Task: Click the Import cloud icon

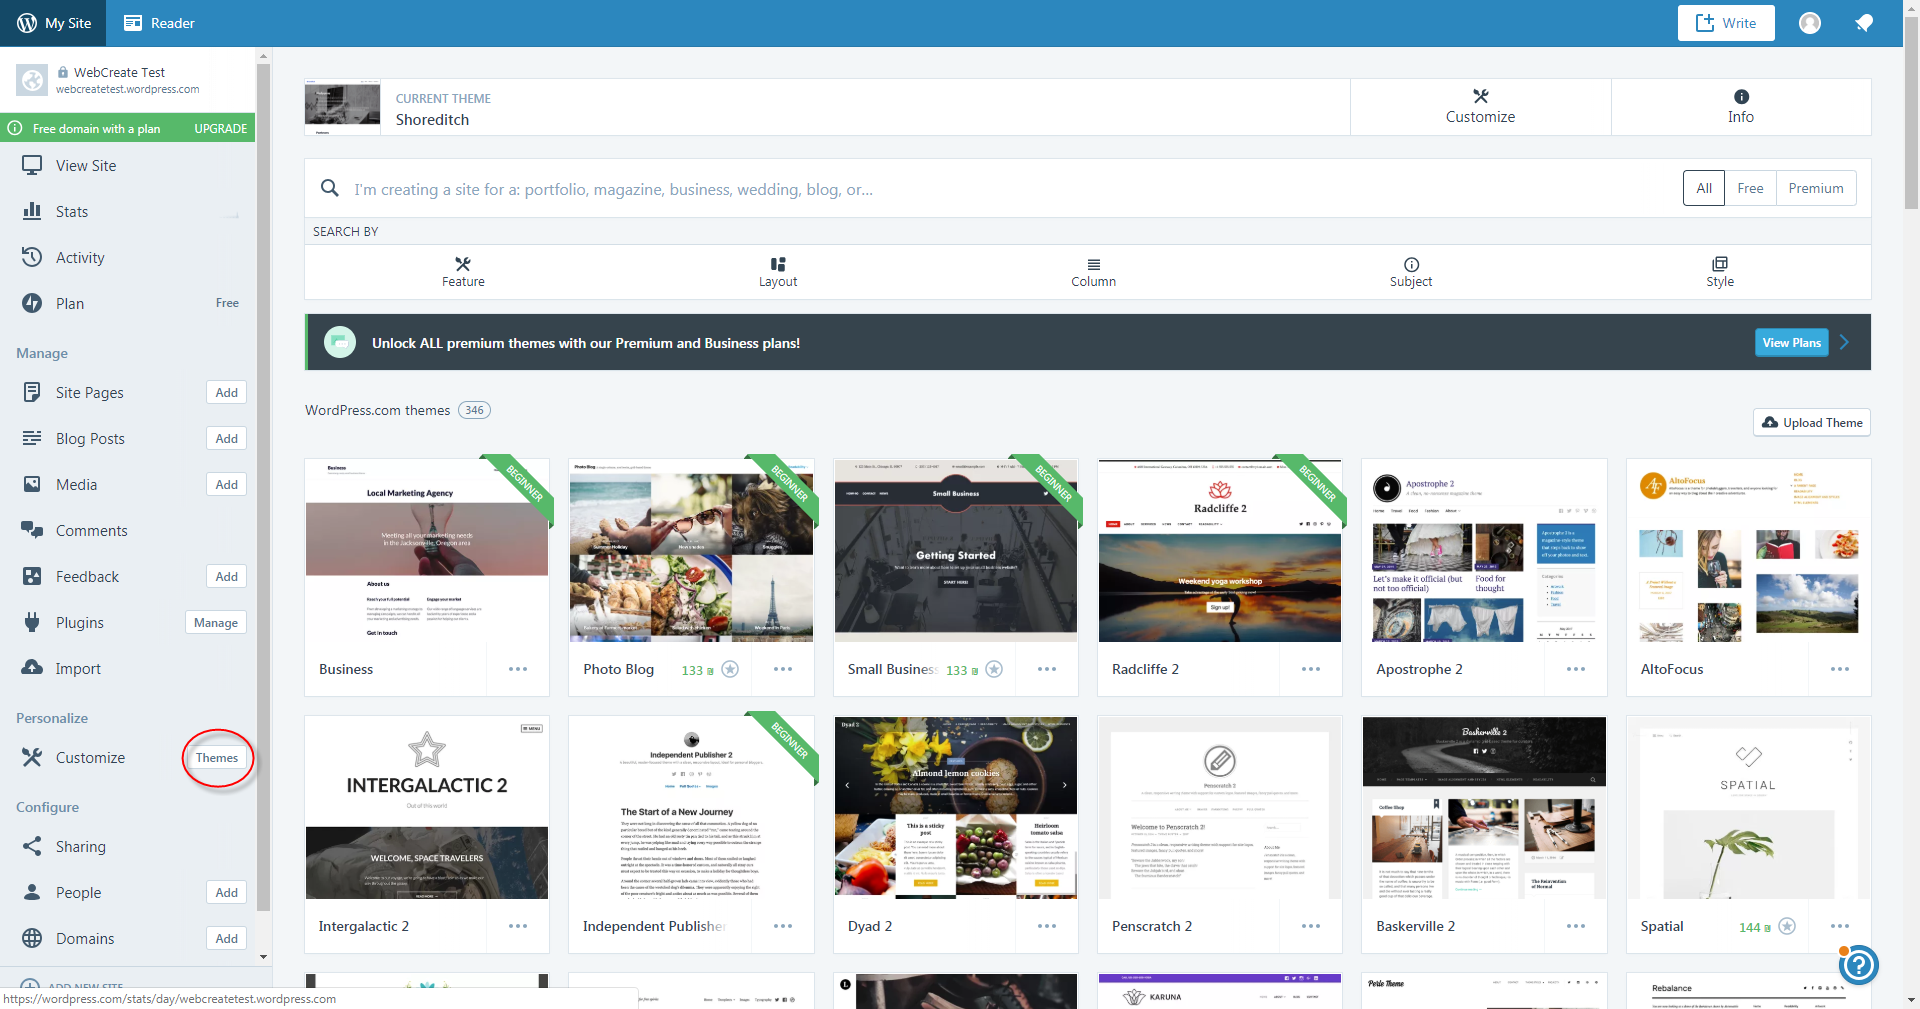Action: [32, 667]
